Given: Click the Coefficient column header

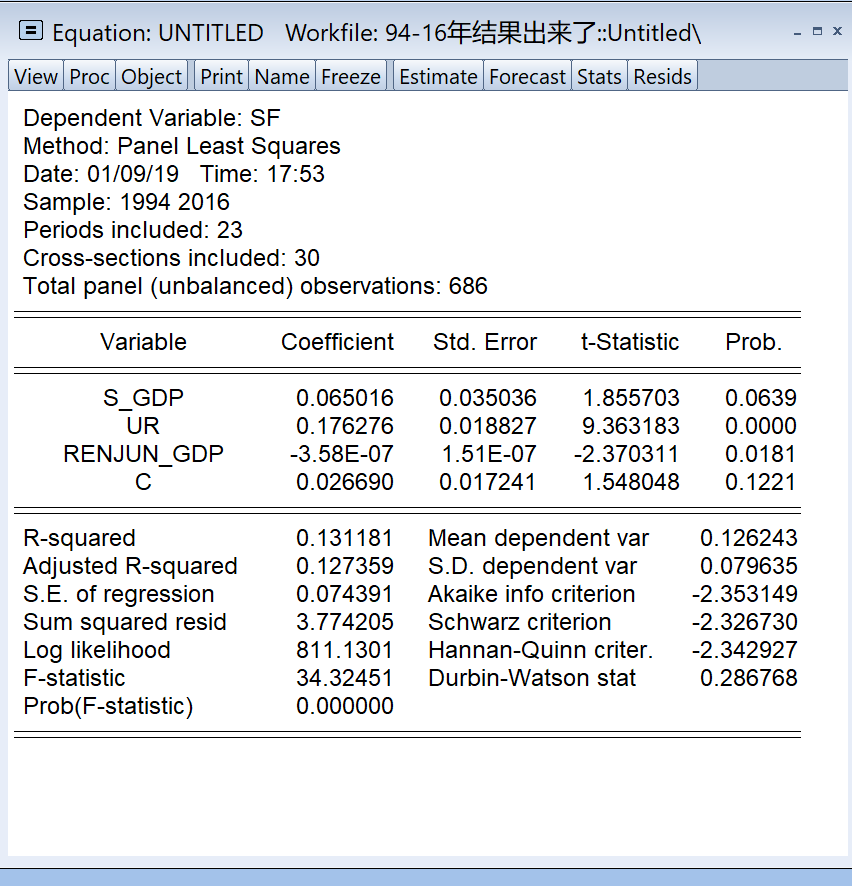Looking at the screenshot, I should (337, 342).
